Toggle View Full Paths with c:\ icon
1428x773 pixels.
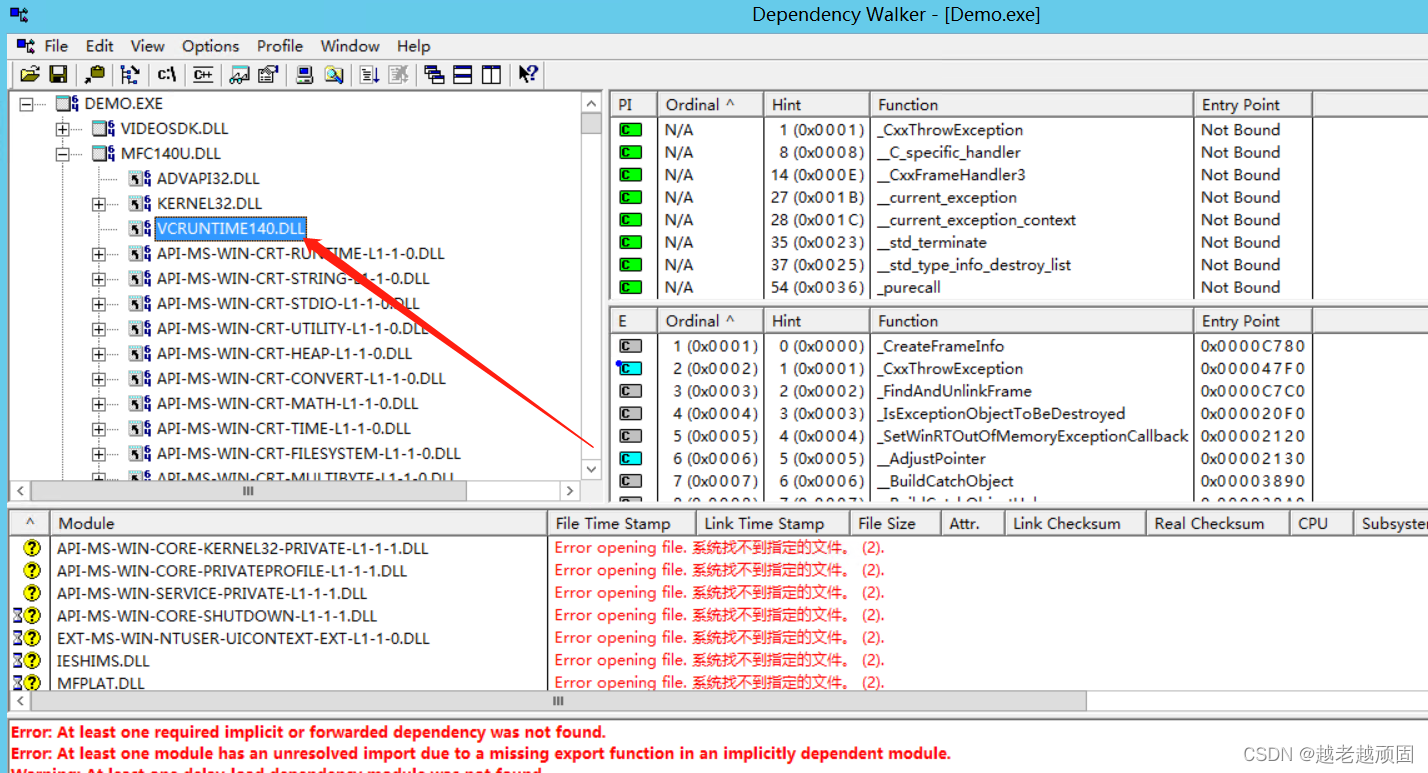click(x=166, y=74)
